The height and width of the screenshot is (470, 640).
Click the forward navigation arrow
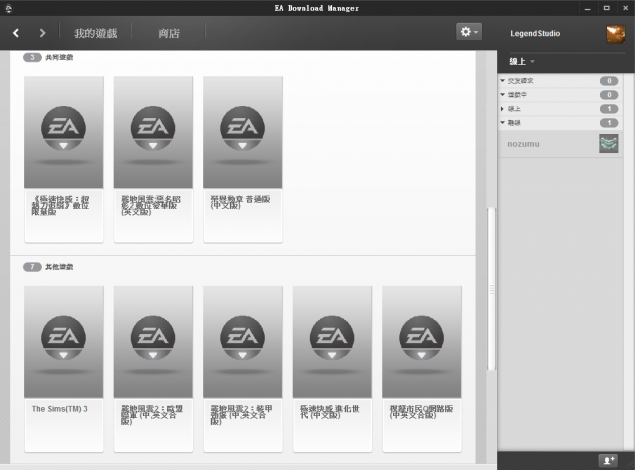click(42, 34)
